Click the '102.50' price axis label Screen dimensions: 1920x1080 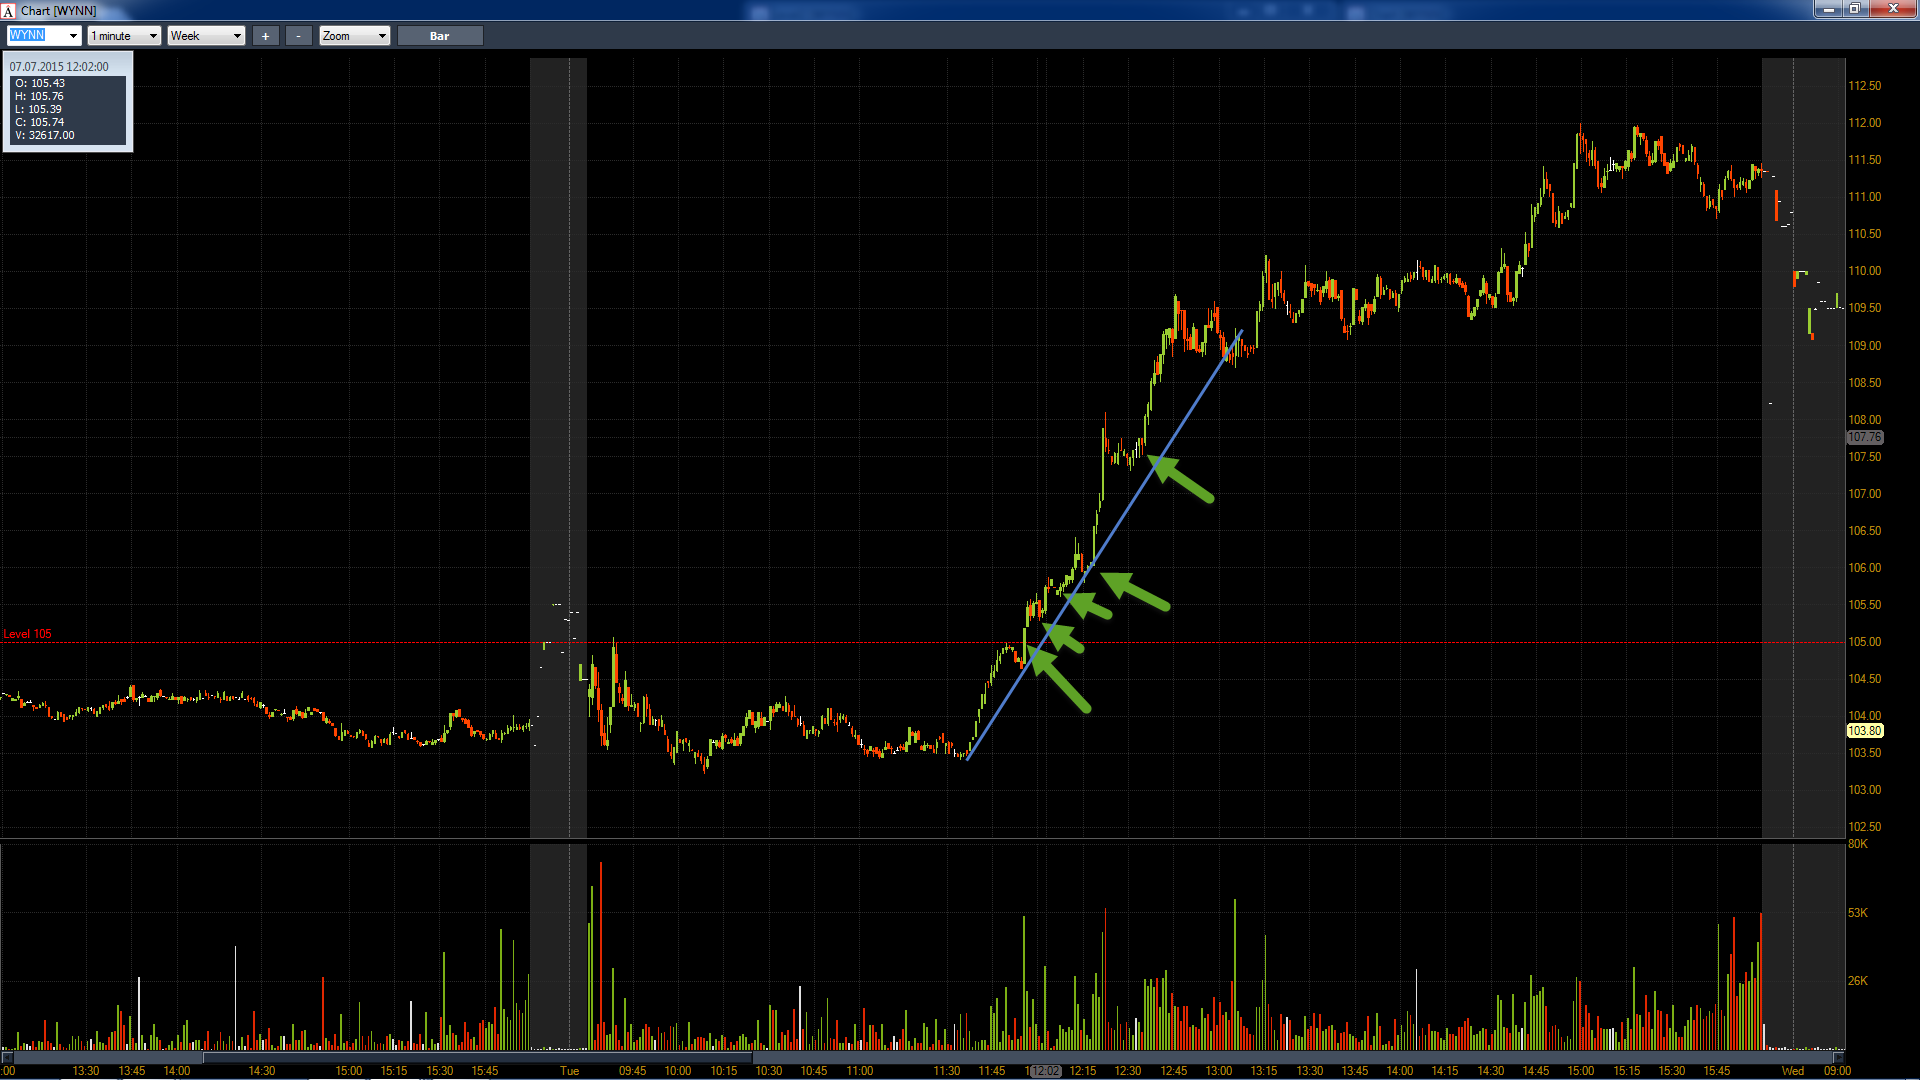(1864, 827)
